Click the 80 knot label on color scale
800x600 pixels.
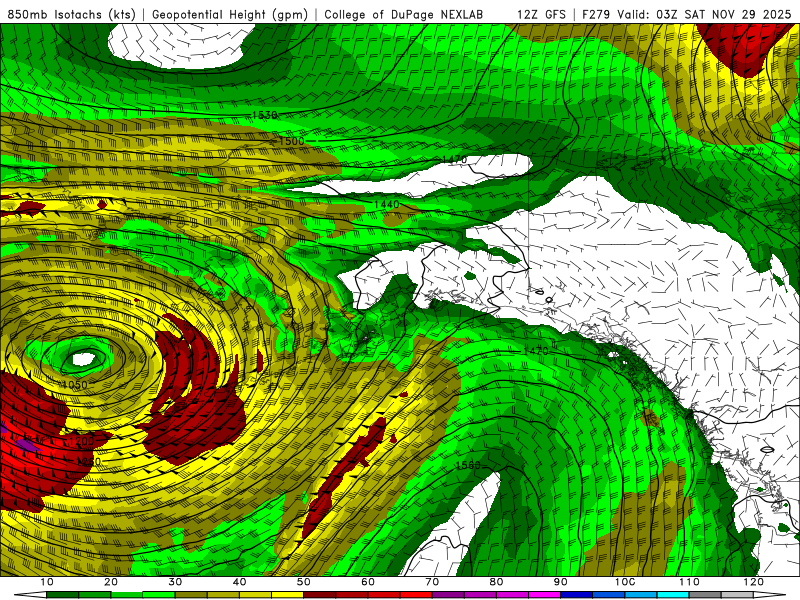point(496,582)
